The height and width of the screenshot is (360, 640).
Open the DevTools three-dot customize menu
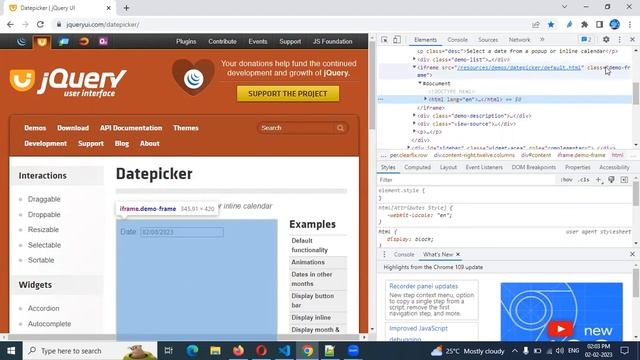(620, 40)
